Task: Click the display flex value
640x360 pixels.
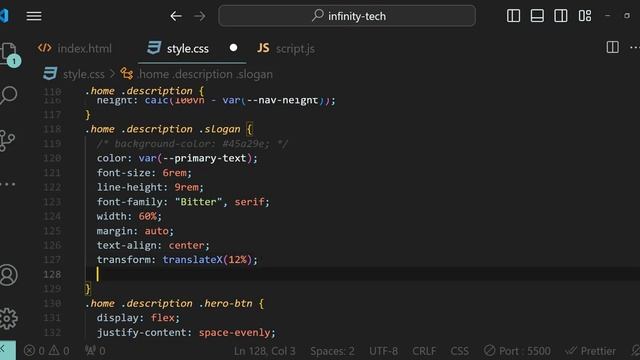Action: pos(162,318)
